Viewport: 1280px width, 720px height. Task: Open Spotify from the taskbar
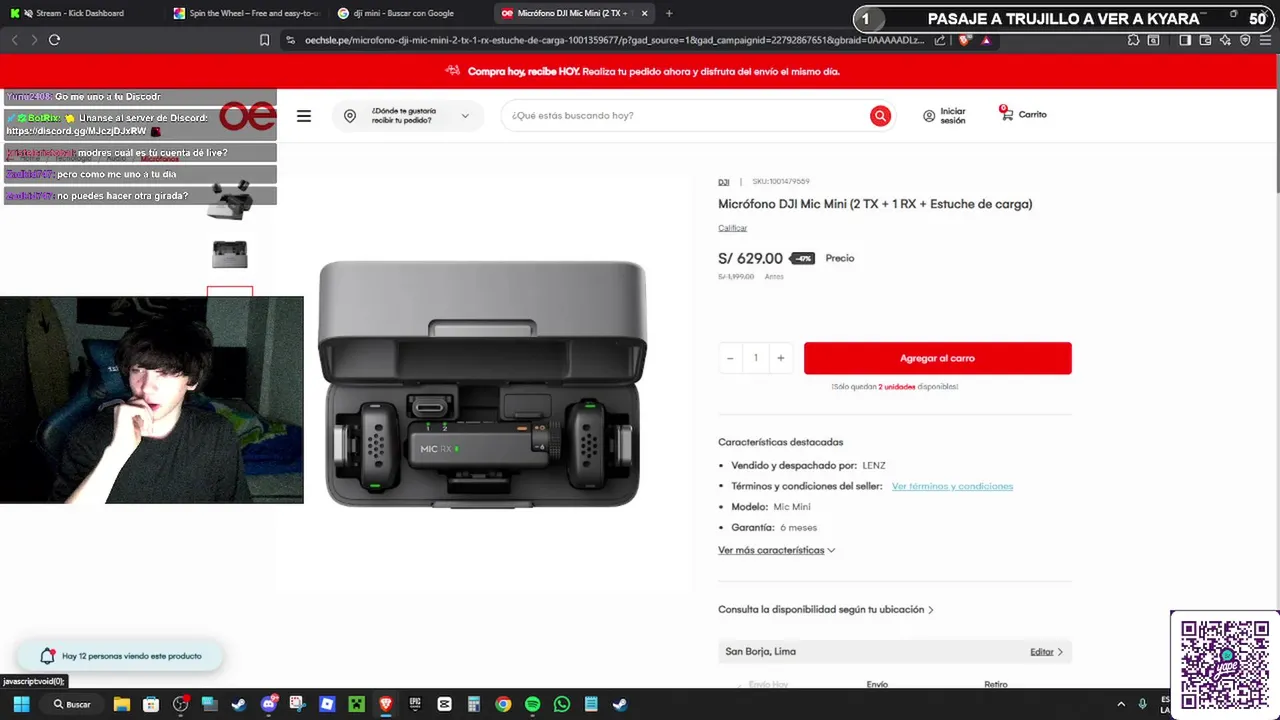click(x=532, y=704)
